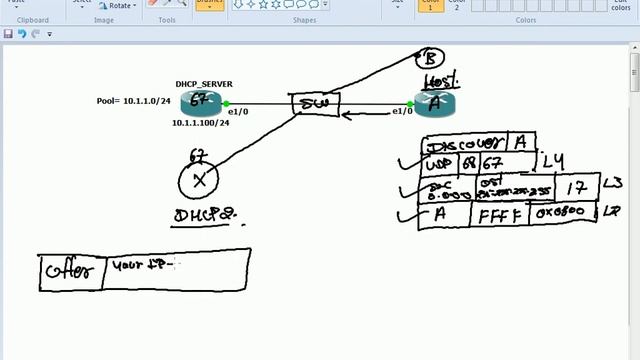Viewport: 640px width, 360px height.
Task: Choose the cloud callout shape
Action: click(x=314, y=4)
